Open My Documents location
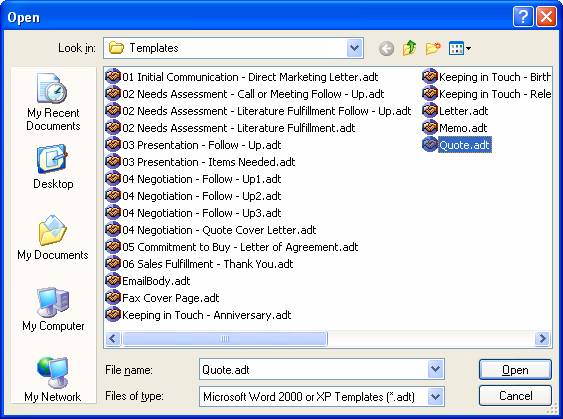This screenshot has height=419, width=563. pyautogui.click(x=53, y=237)
